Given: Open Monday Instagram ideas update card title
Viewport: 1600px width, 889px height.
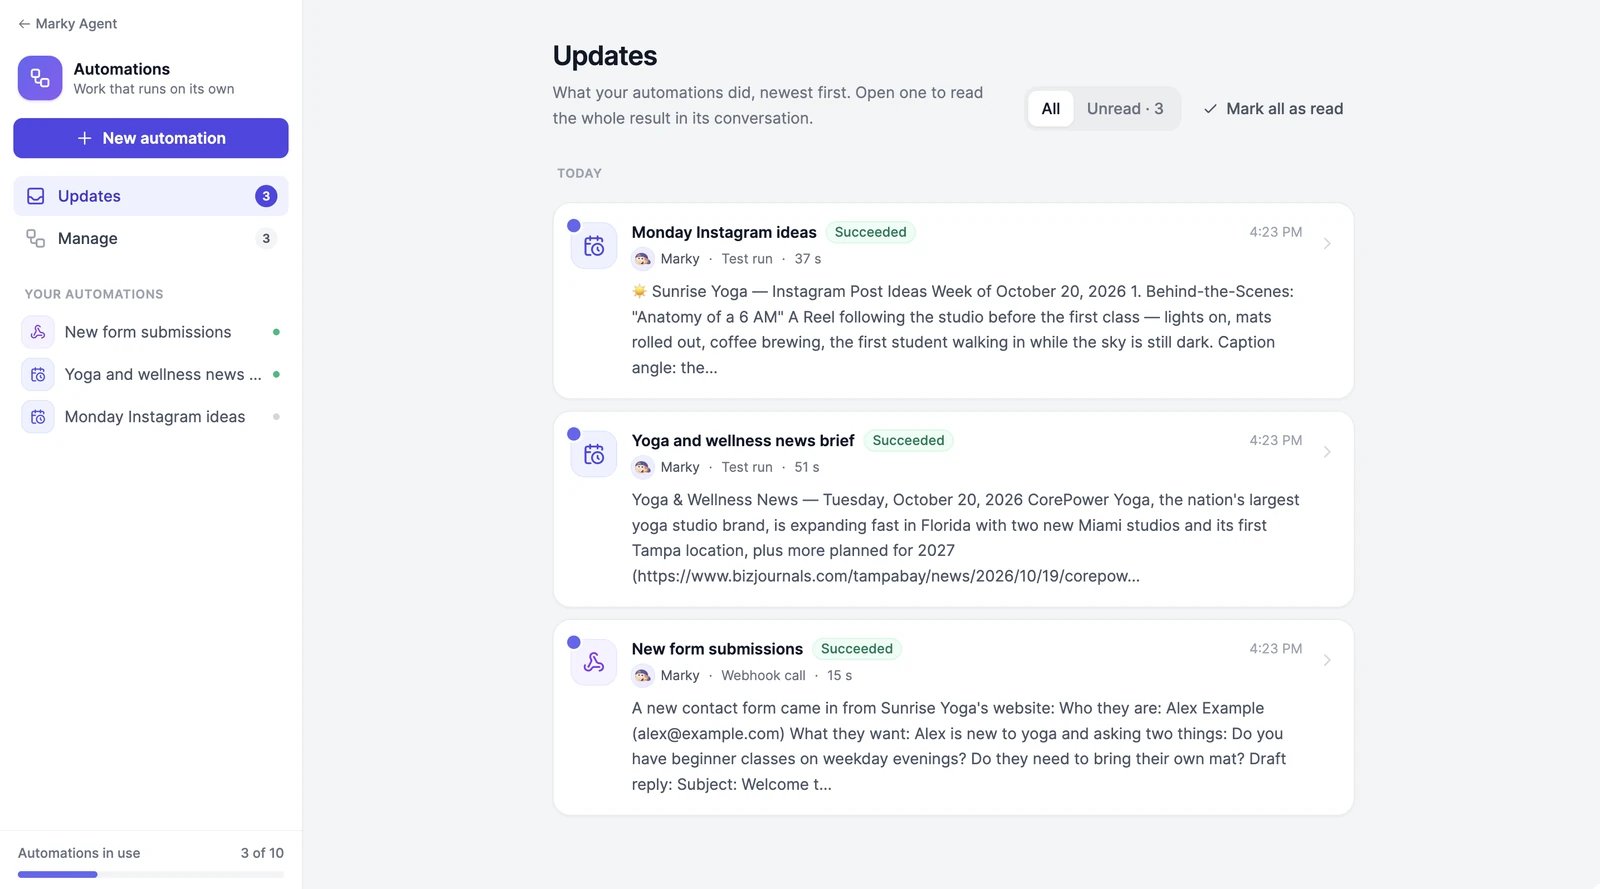Looking at the screenshot, I should click(724, 232).
